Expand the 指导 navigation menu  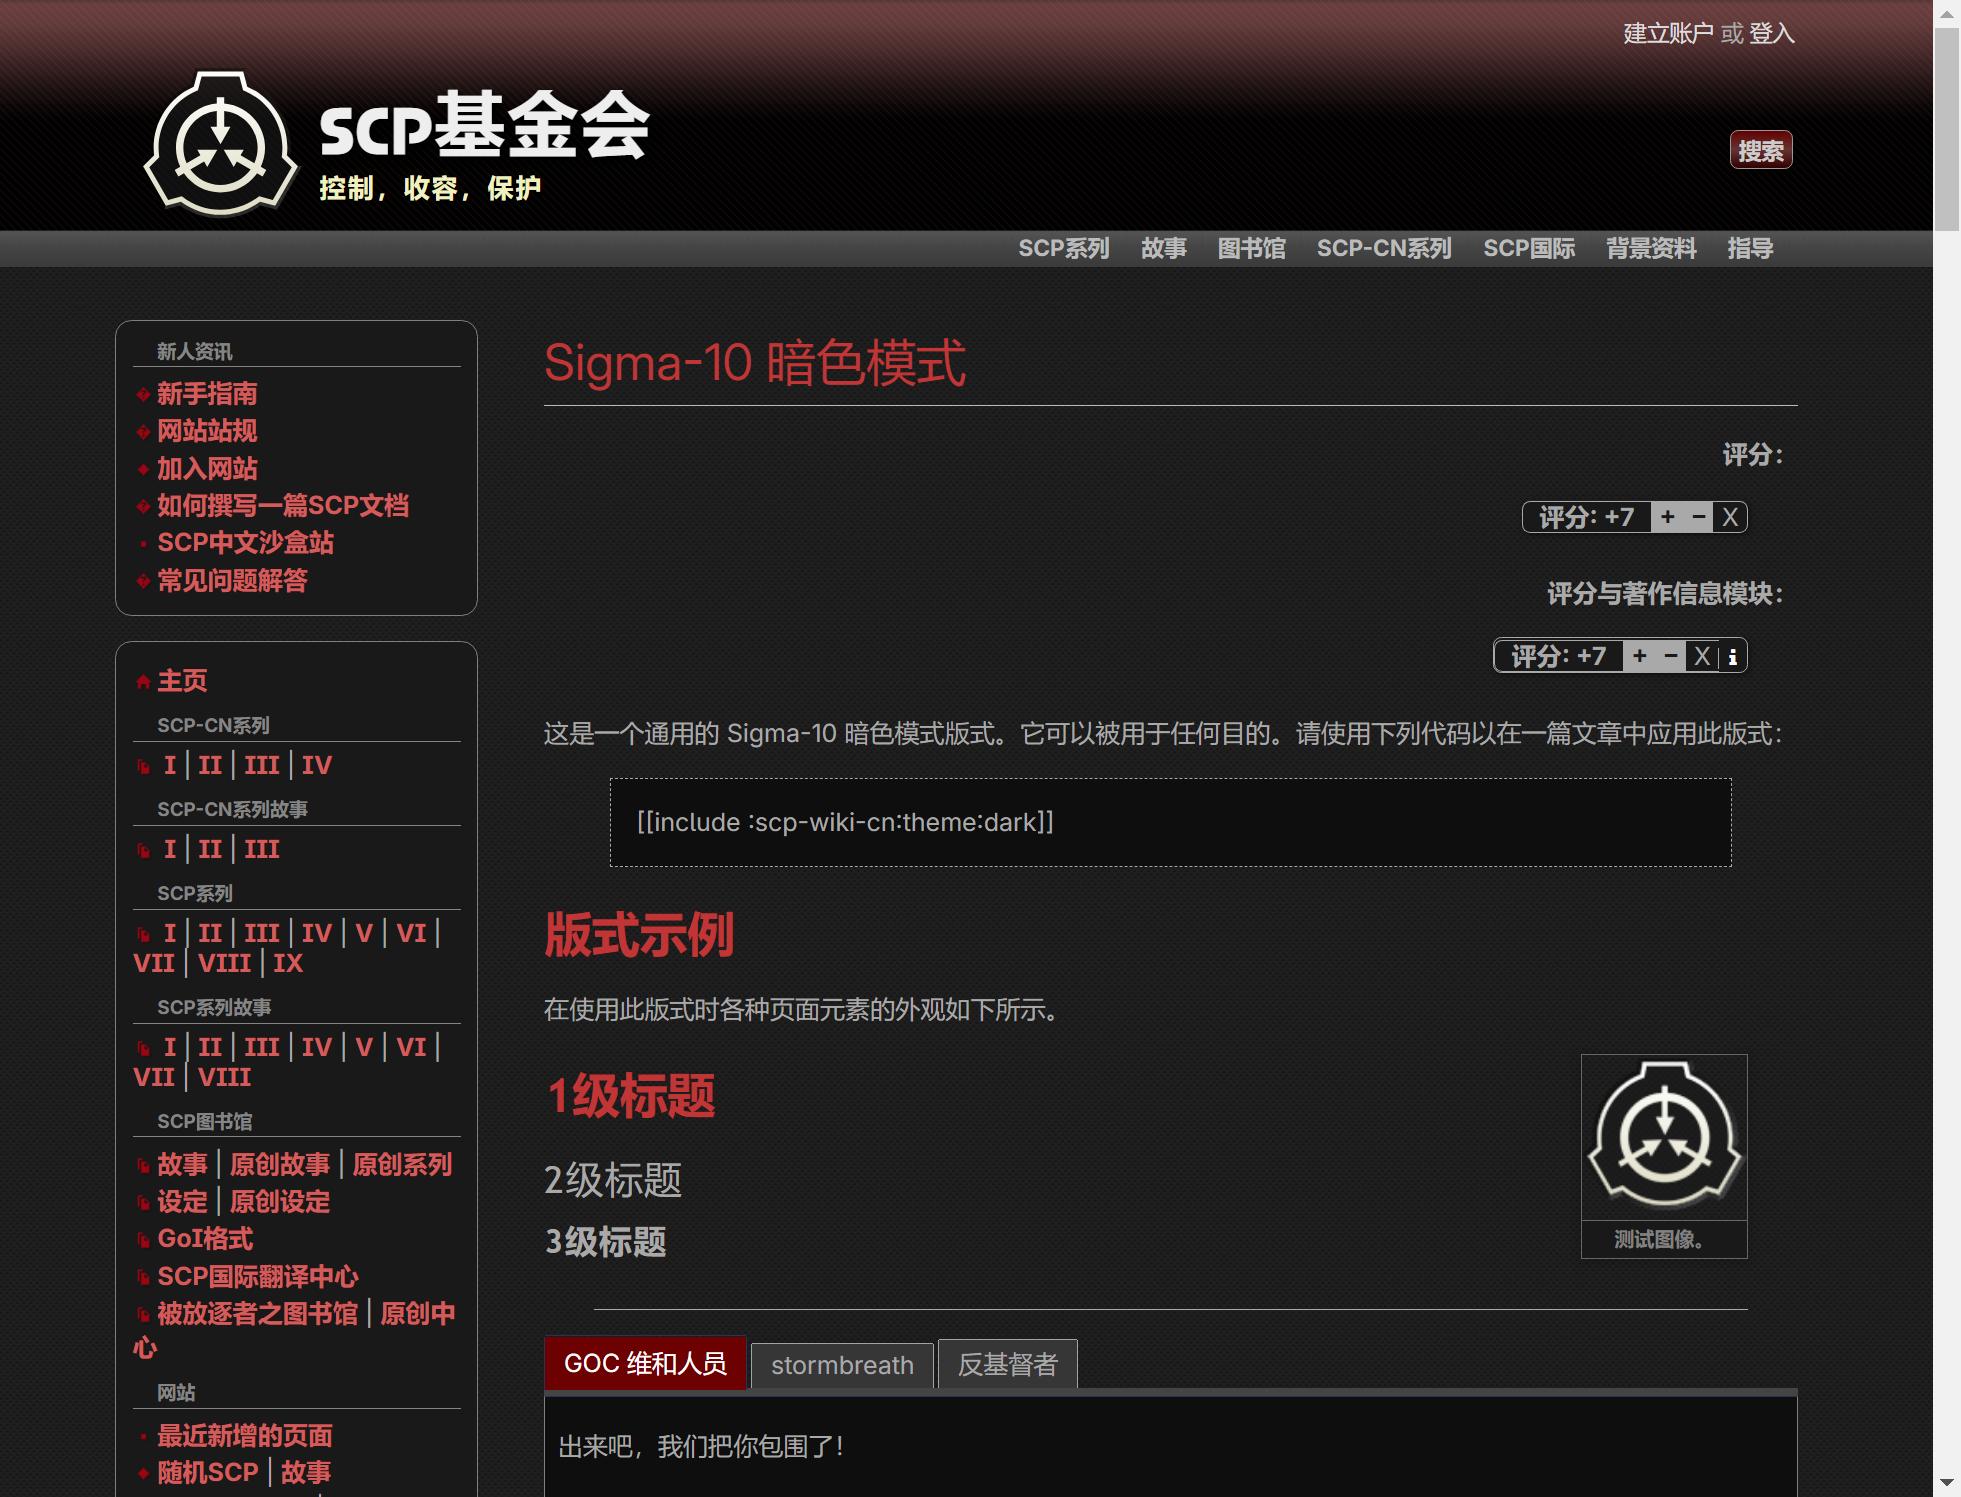tap(1749, 248)
